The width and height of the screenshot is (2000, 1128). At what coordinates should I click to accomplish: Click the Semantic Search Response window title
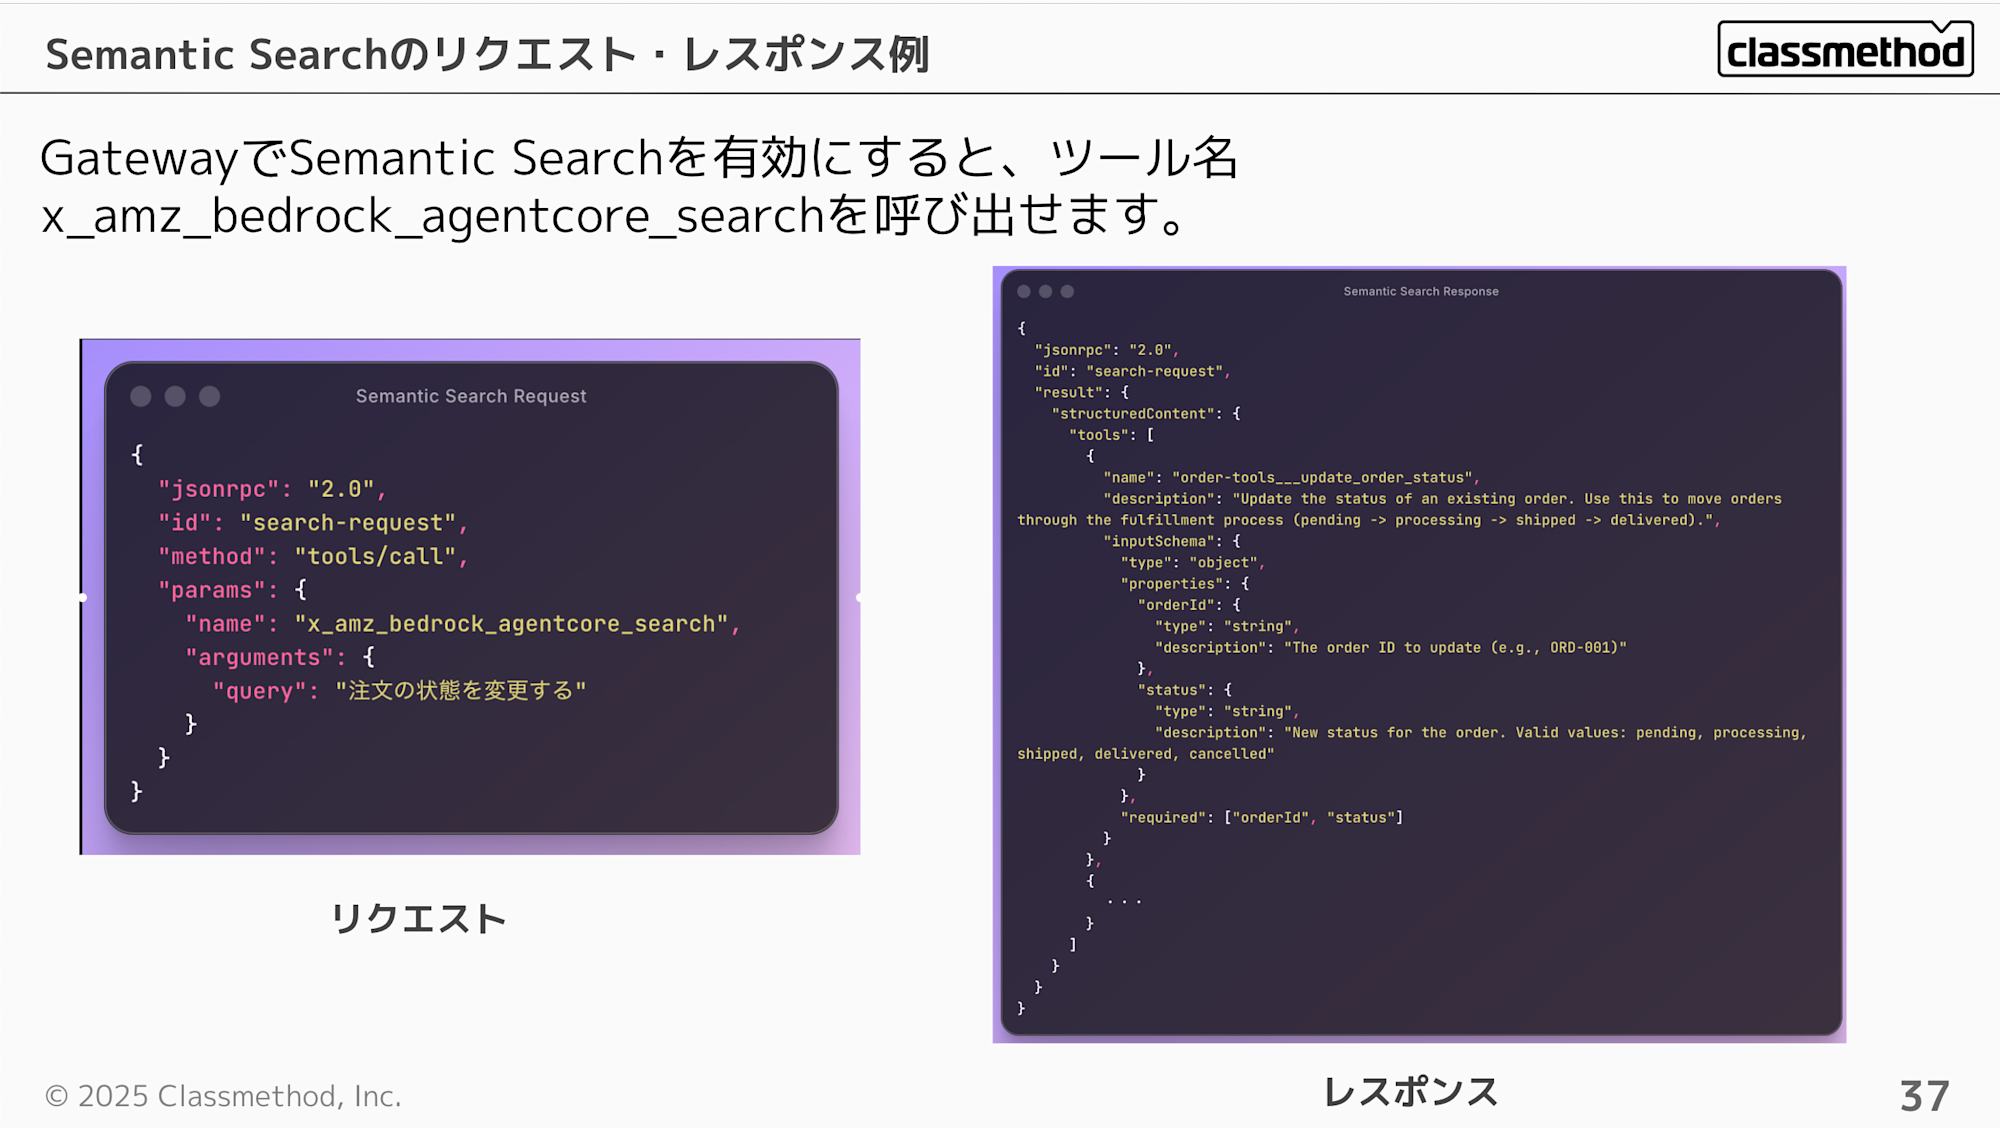tap(1420, 291)
